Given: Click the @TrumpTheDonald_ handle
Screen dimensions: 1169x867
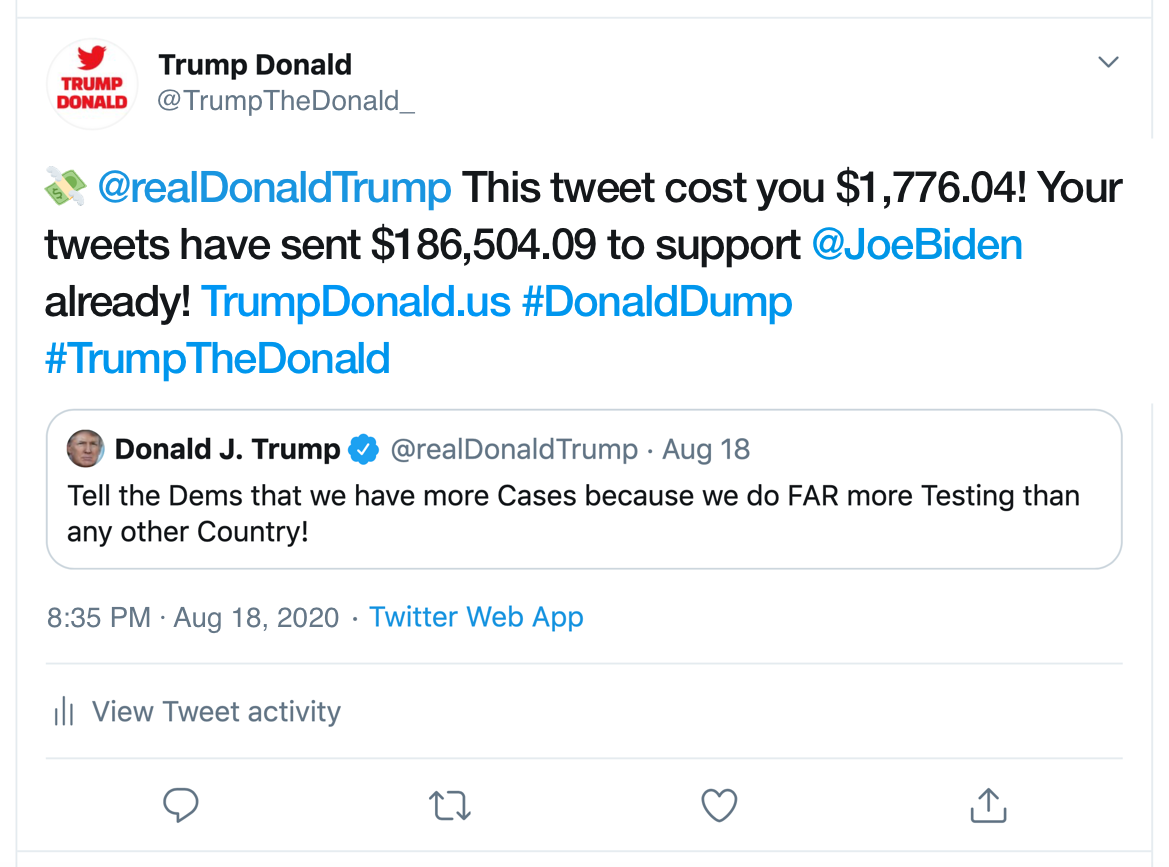Looking at the screenshot, I should [x=286, y=101].
